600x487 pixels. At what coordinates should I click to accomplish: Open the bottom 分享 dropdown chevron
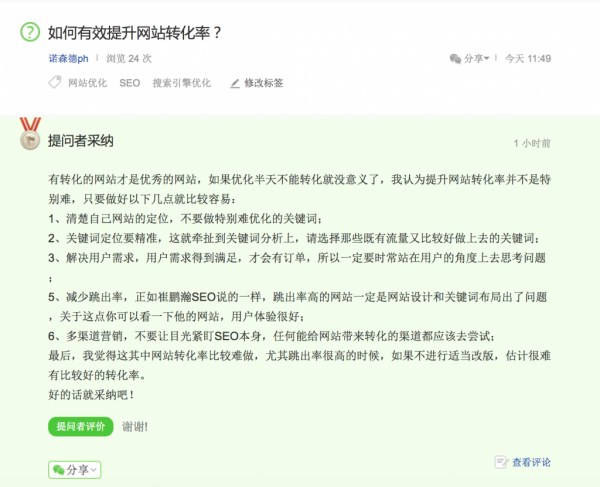(x=94, y=469)
